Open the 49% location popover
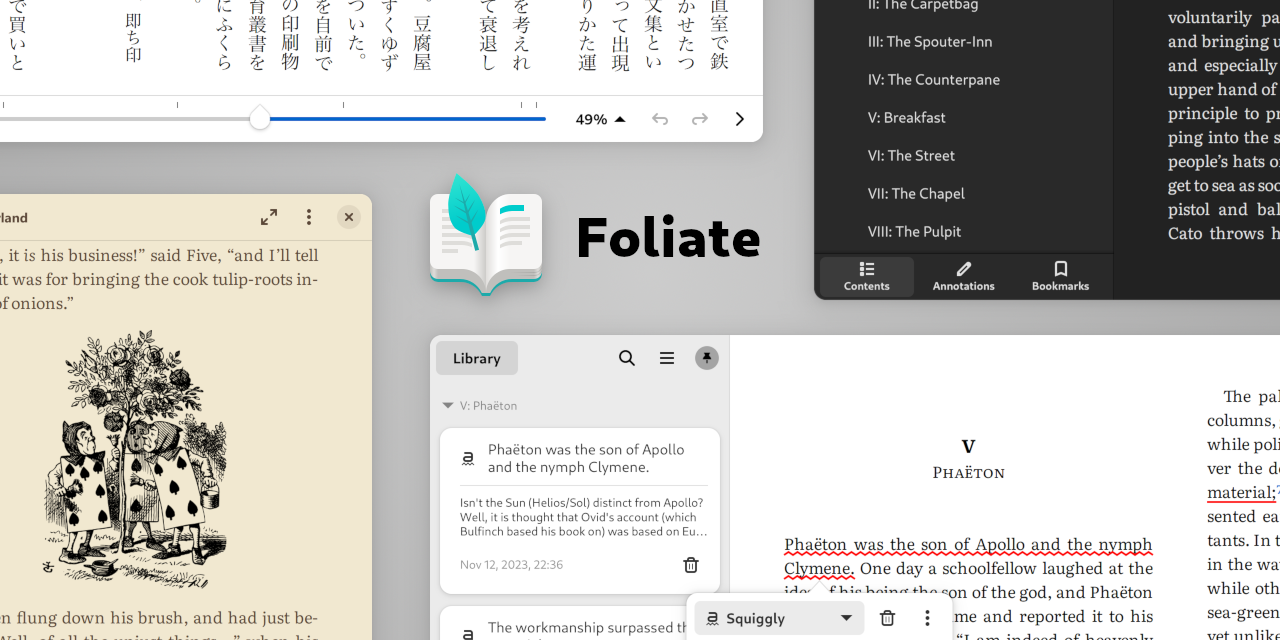The image size is (1280, 640). [600, 119]
